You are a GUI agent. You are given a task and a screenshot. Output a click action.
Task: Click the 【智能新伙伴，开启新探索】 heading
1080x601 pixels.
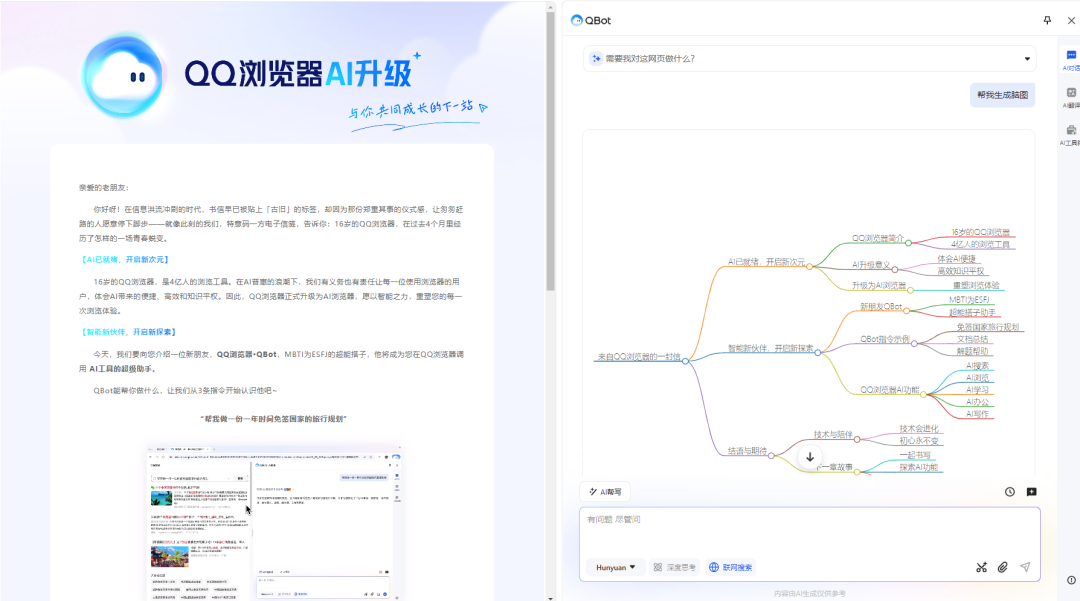pyautogui.click(x=129, y=332)
